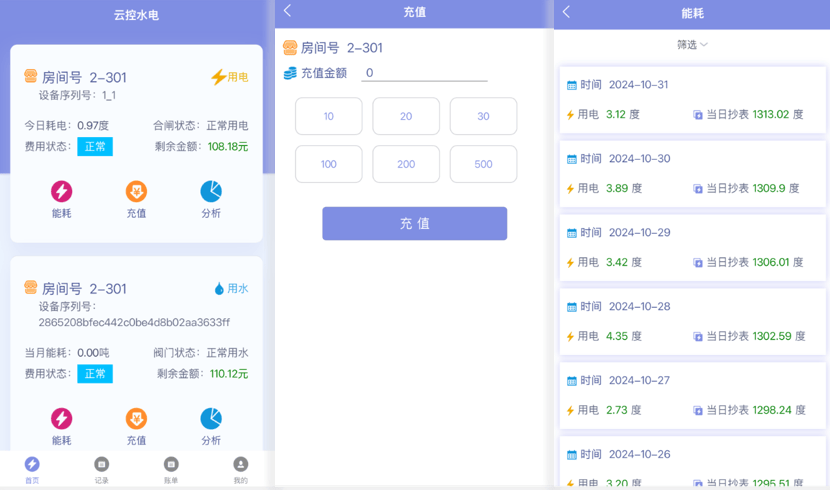Screen dimensions: 830x490
Task: Tap 充值 icon in water card
Action: (x=136, y=418)
